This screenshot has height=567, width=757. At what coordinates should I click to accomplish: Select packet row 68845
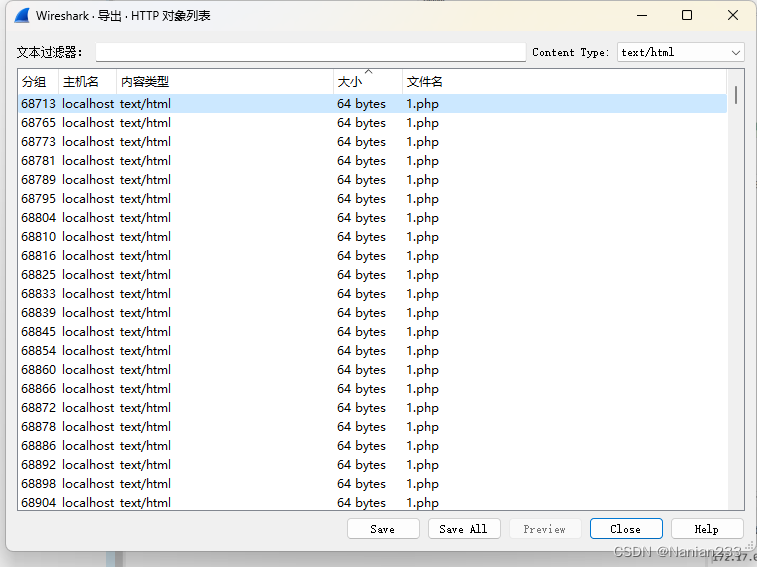pyautogui.click(x=372, y=332)
